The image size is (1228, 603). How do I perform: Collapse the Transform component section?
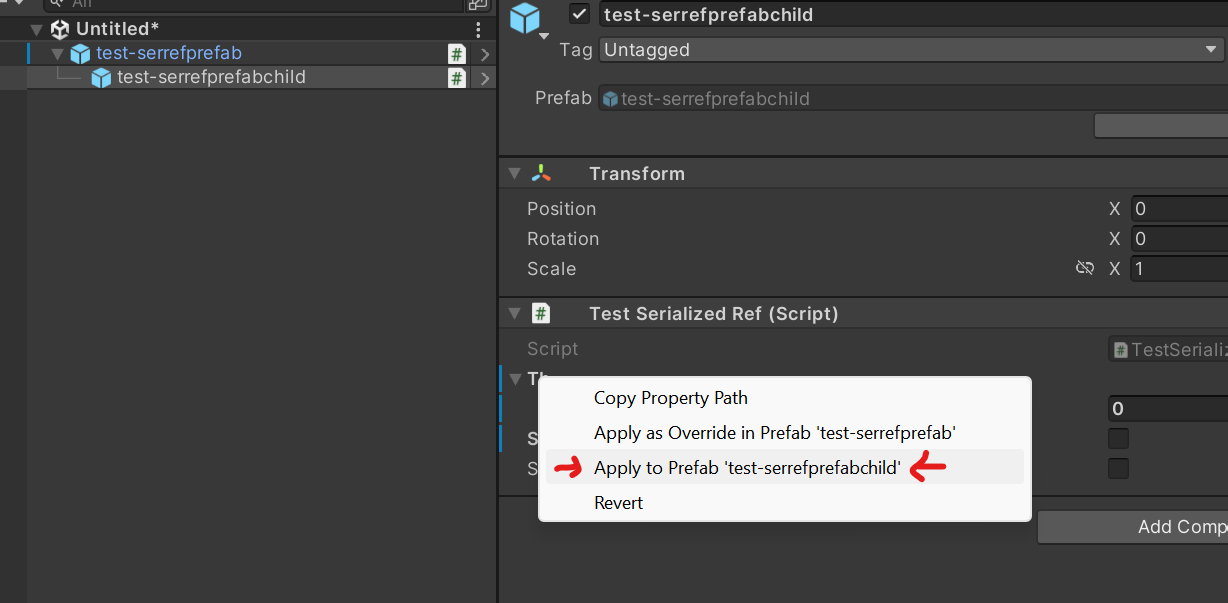(x=514, y=172)
